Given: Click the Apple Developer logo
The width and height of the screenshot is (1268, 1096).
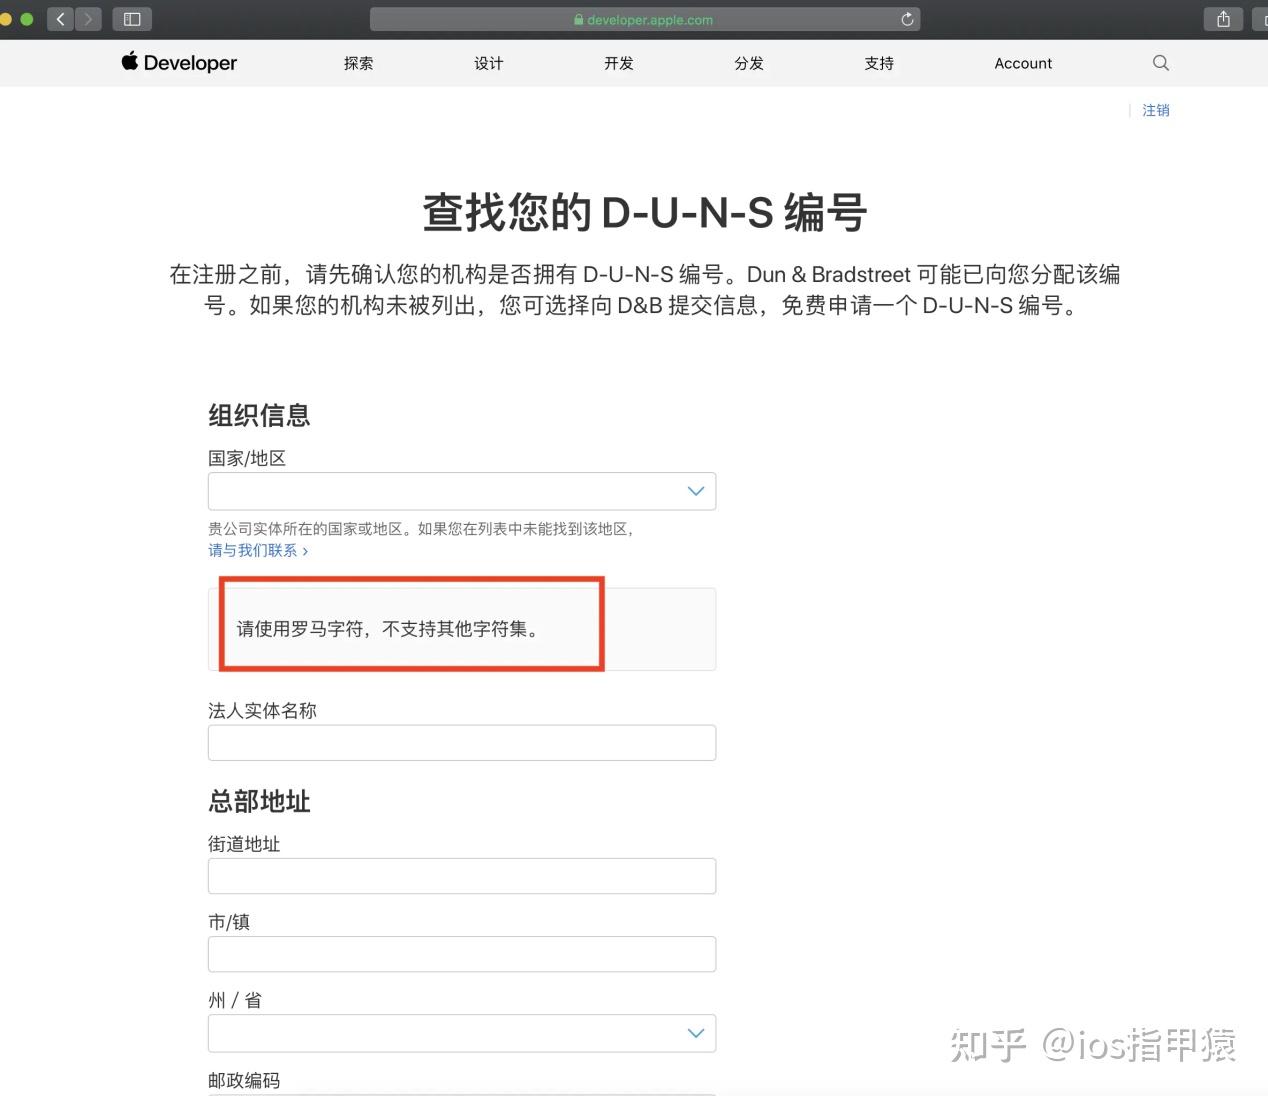Looking at the screenshot, I should click(x=179, y=62).
